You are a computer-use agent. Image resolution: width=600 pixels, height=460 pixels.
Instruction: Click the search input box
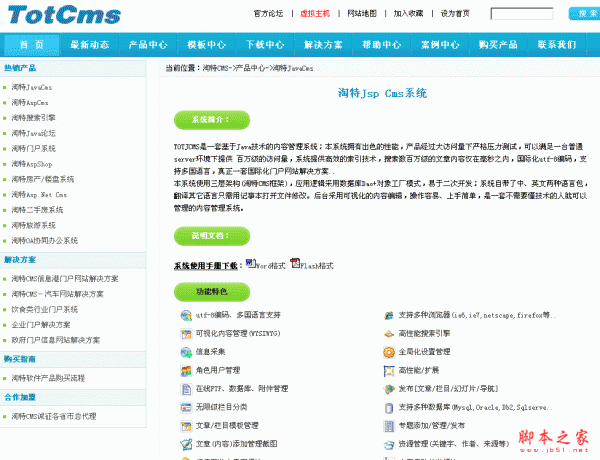tap(522, 14)
